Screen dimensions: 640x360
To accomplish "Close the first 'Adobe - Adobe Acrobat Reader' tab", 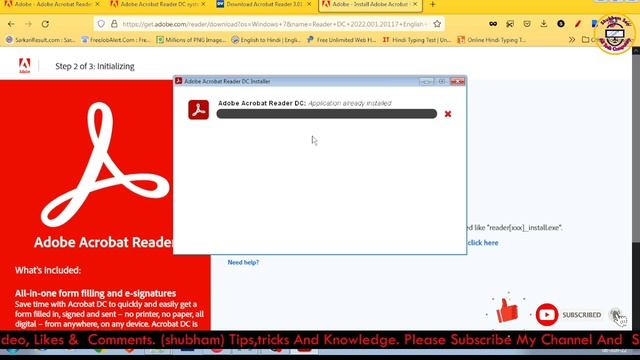I will (97, 4).
